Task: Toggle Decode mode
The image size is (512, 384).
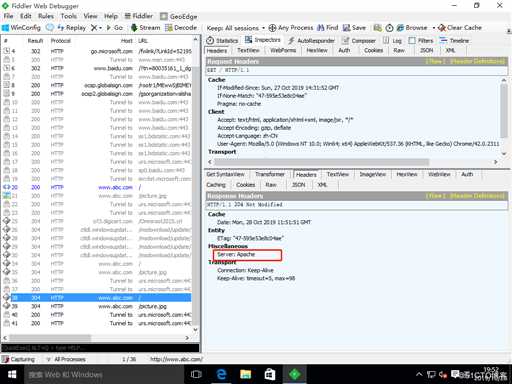Action: pos(181,28)
